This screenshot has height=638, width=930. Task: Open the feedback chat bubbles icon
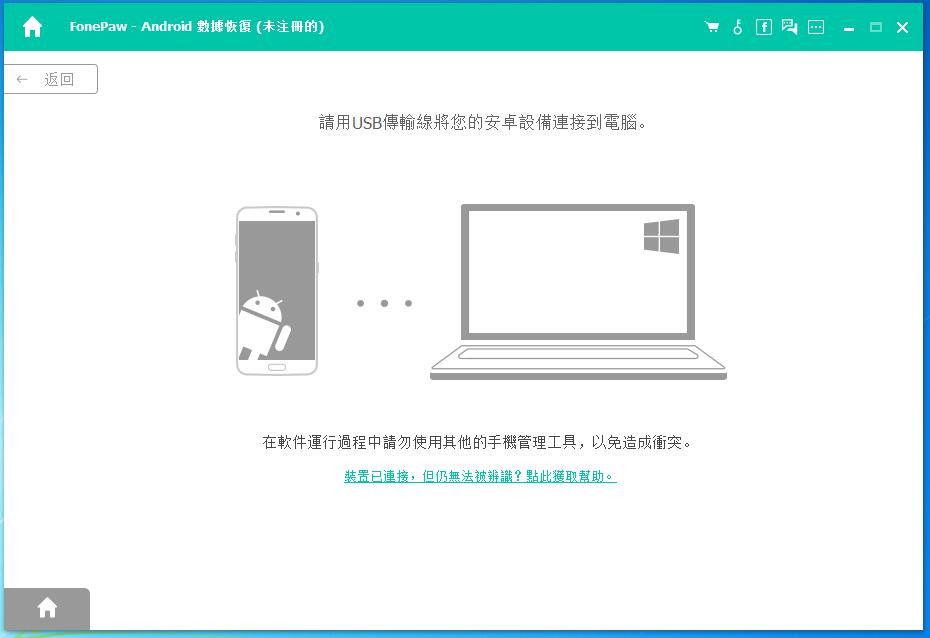(x=789, y=27)
